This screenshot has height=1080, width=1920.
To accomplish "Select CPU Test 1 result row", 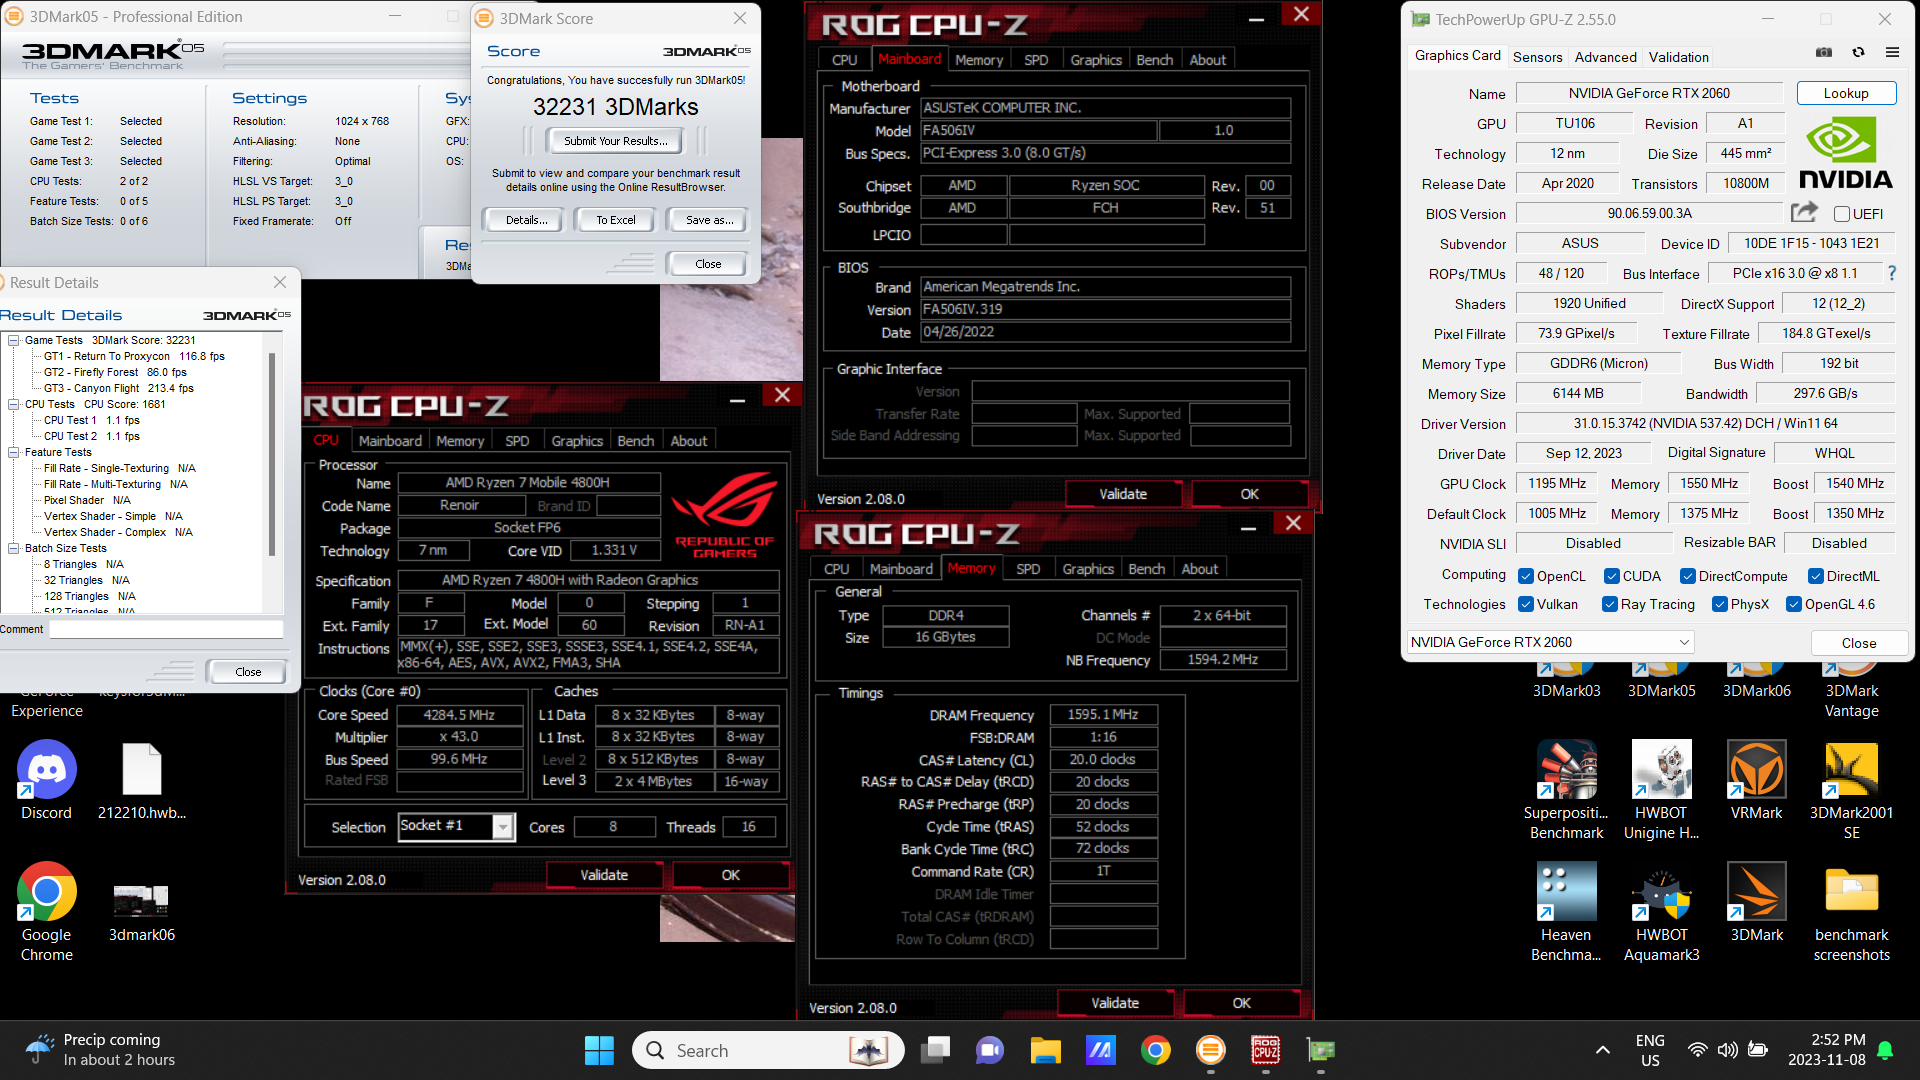I will point(91,420).
